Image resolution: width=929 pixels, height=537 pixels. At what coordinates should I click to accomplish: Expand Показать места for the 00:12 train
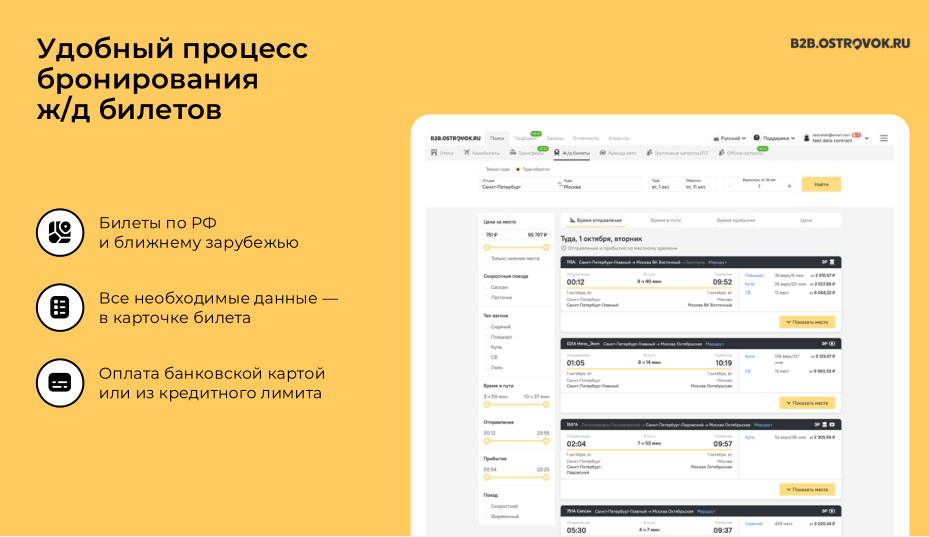807,322
